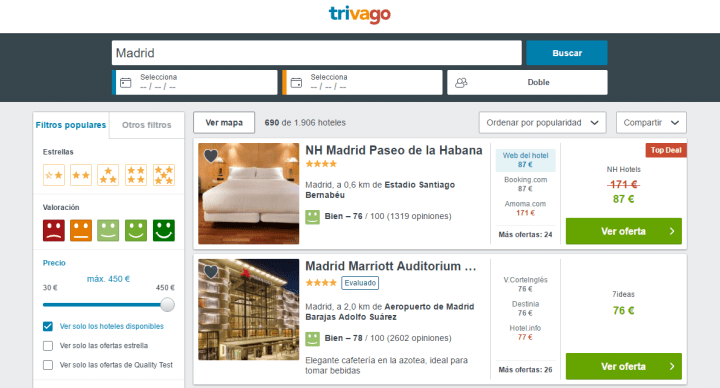This screenshot has width=720, height=388.
Task: Click the '7ideas' provider label
Action: pos(623,294)
